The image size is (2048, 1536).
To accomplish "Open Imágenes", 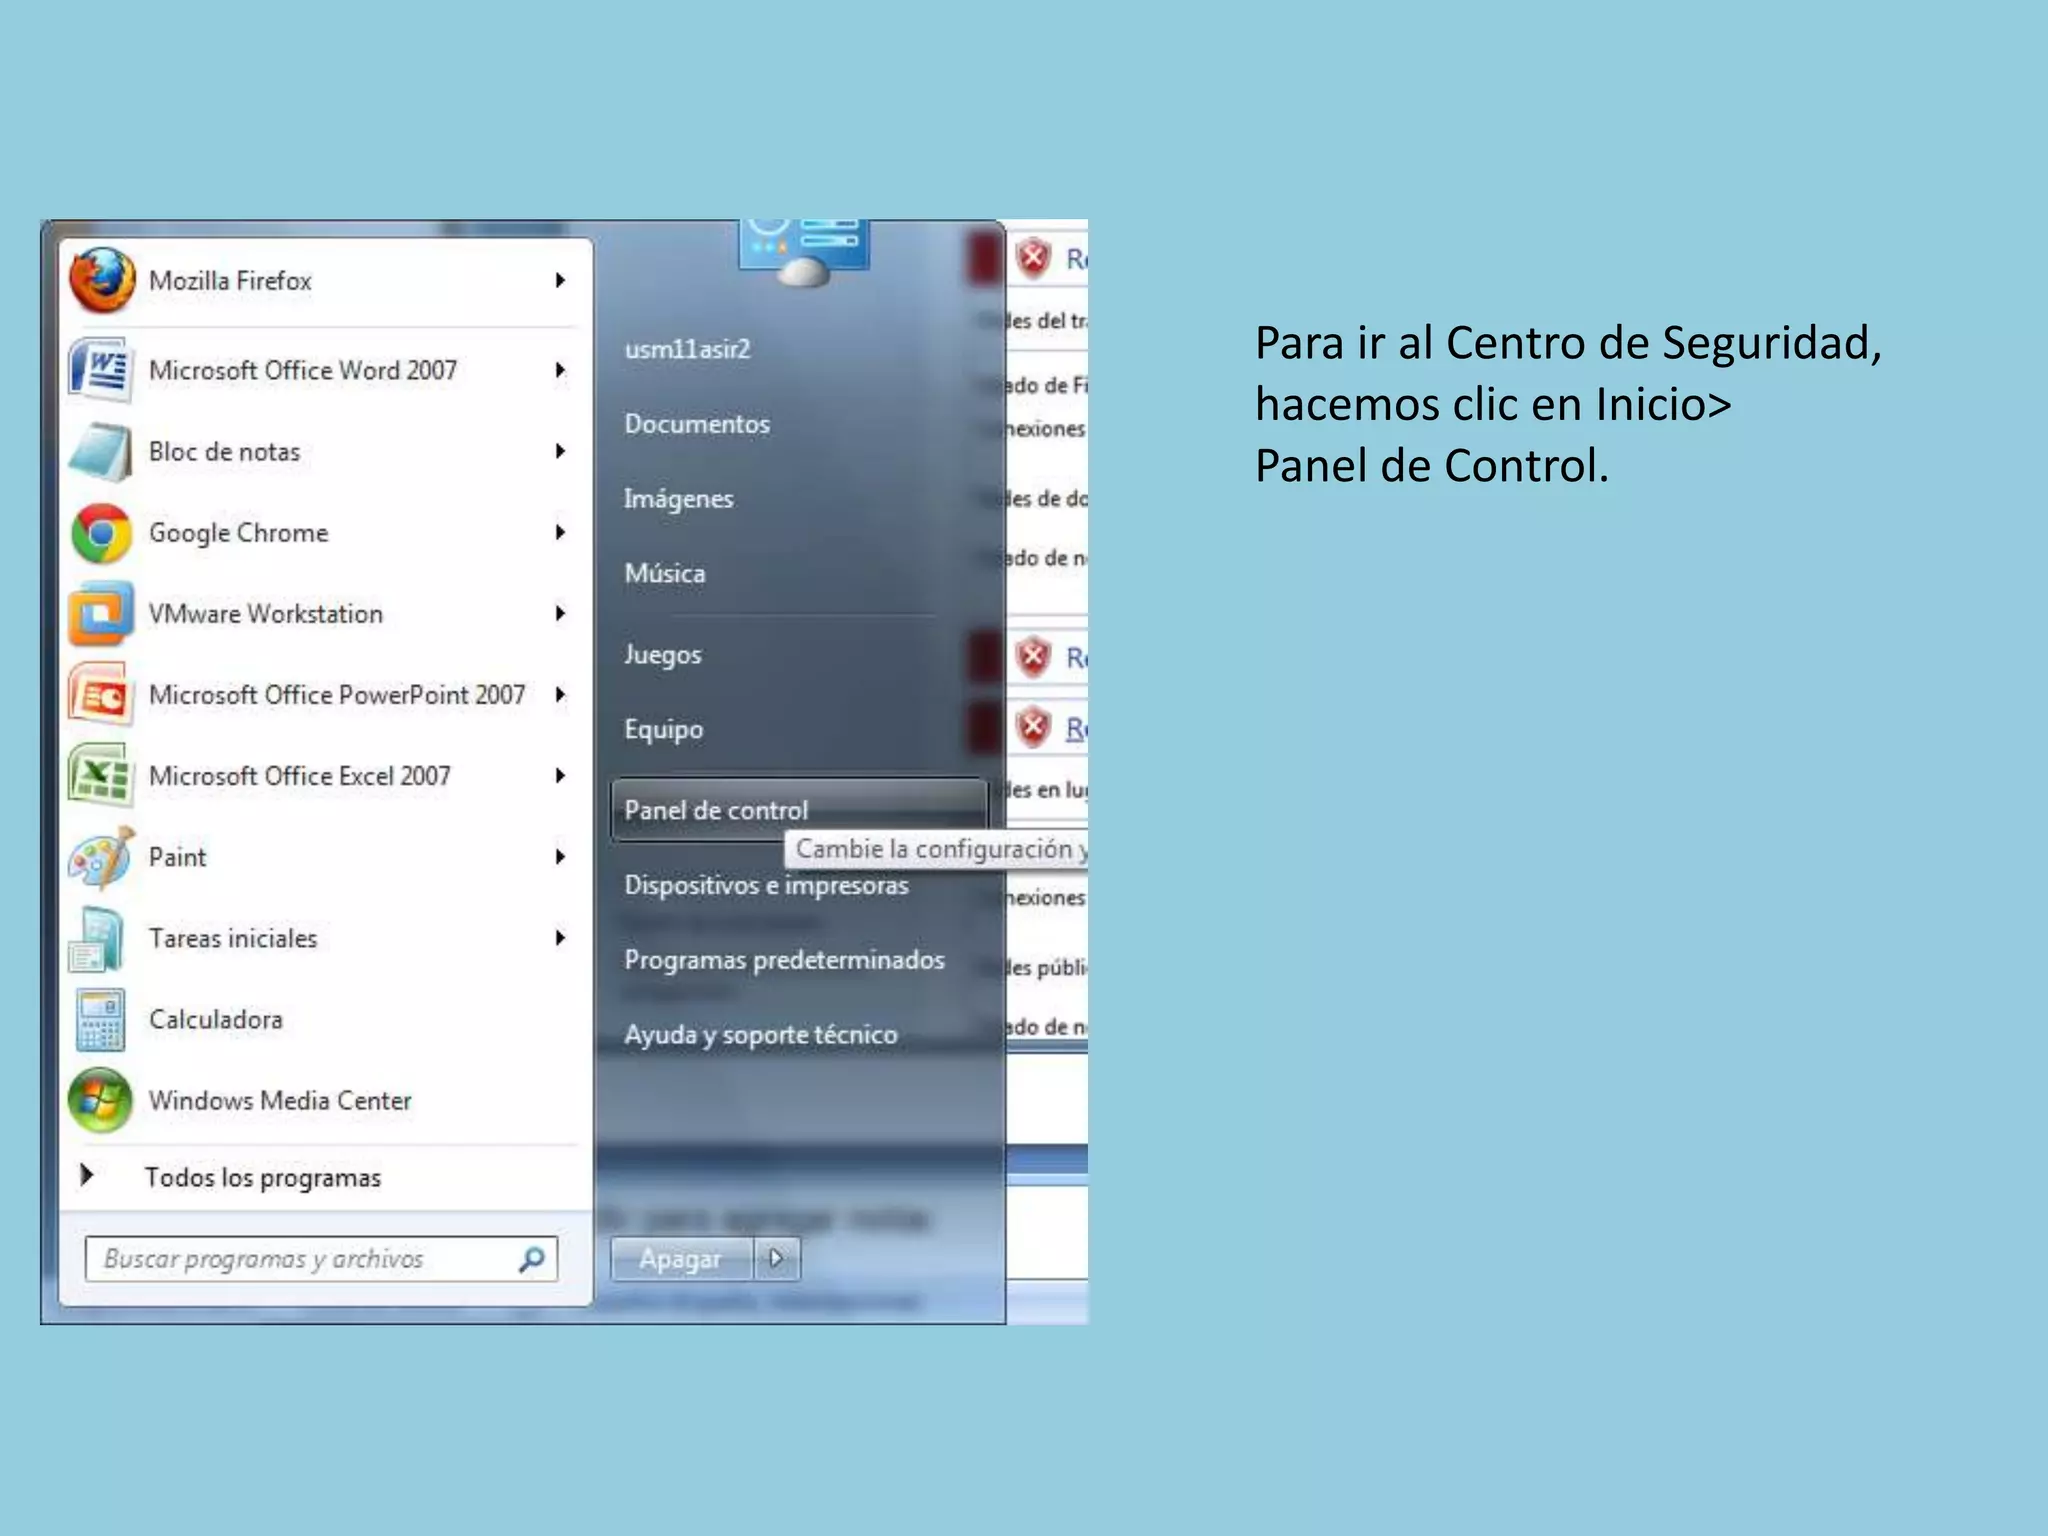I will click(678, 498).
